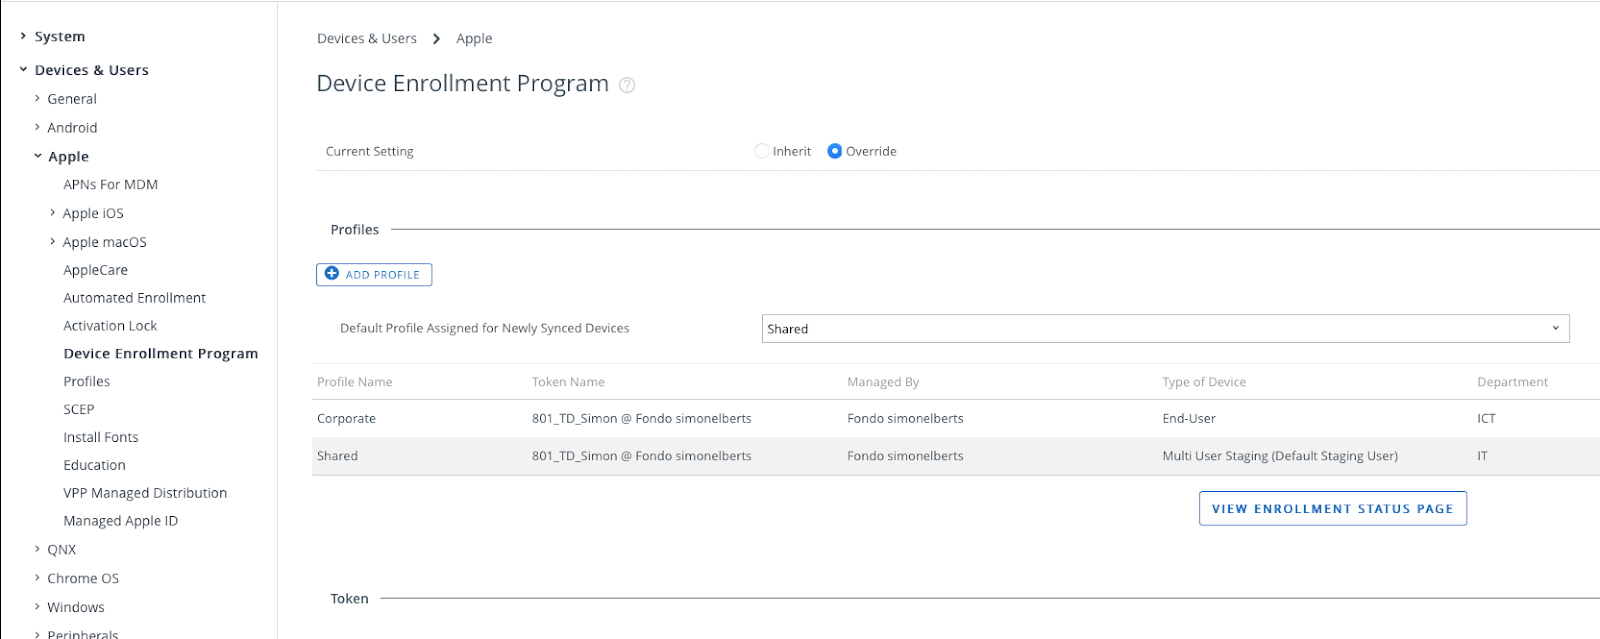Screen dimensions: 1600x639
Task: Click the Devices & Users breadcrumb link
Action: (366, 39)
